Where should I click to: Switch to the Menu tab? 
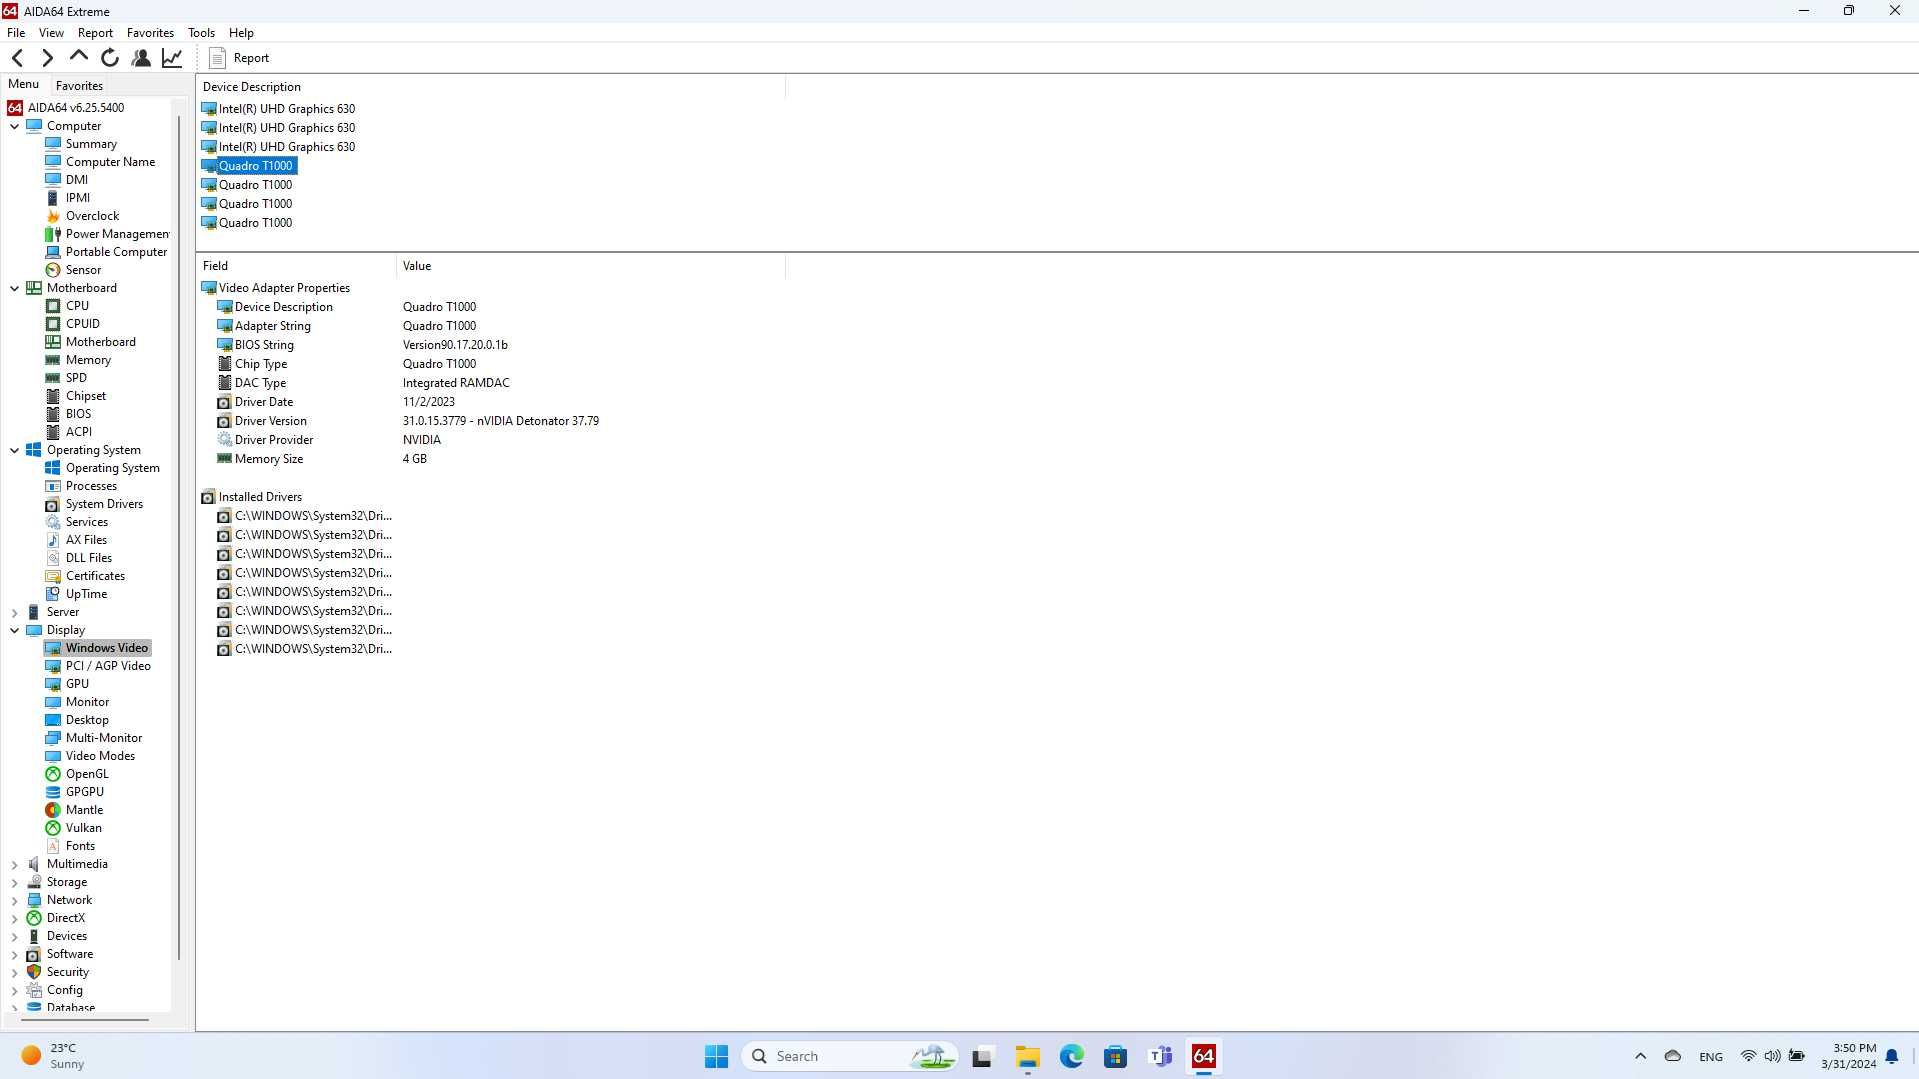(x=23, y=84)
